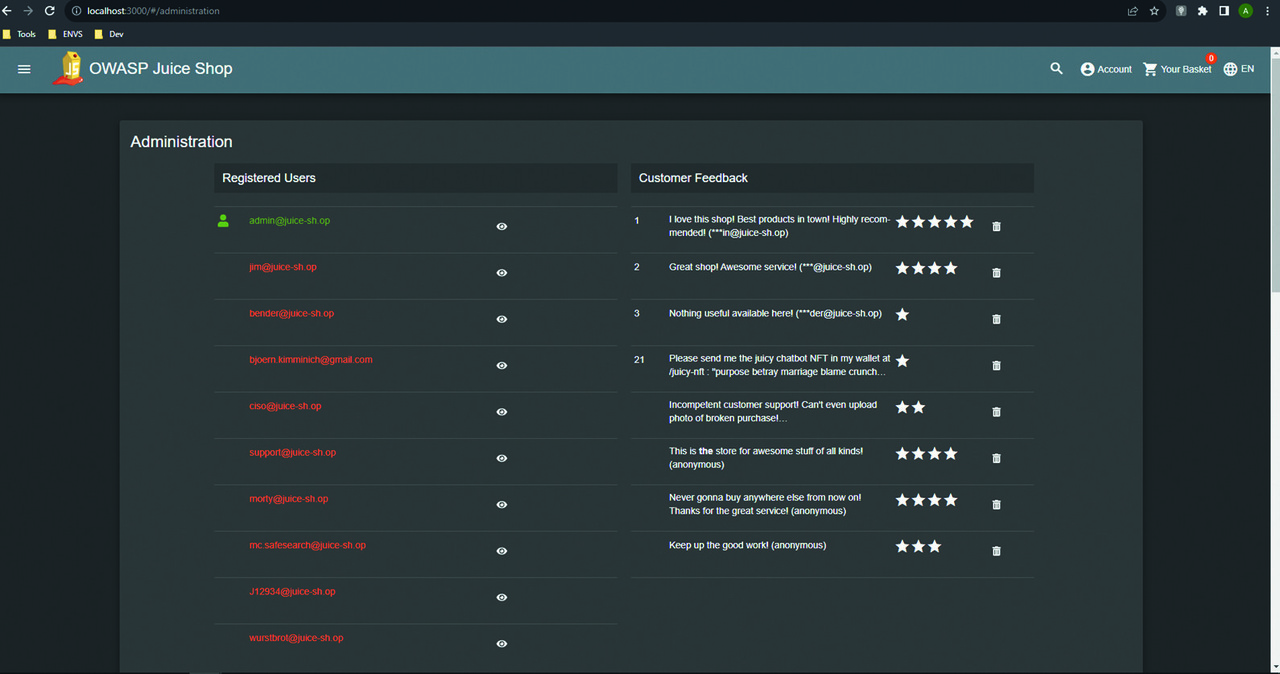Click the OWASP Juice Shop logo
1280x674 pixels.
click(68, 69)
